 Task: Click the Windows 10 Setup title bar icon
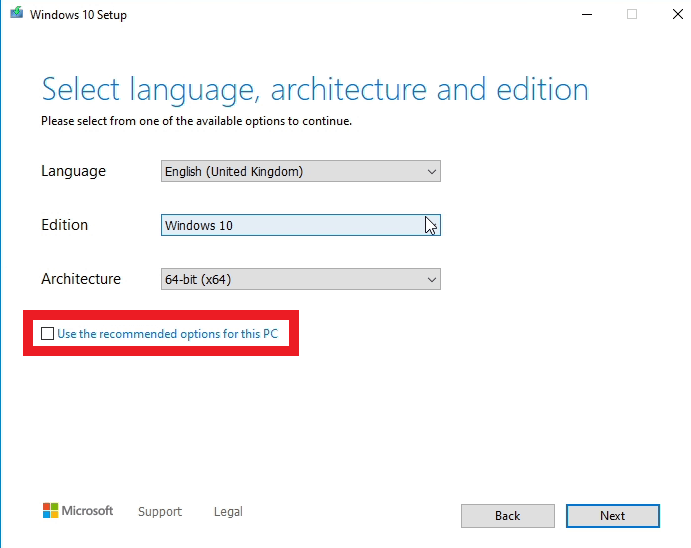tap(17, 12)
